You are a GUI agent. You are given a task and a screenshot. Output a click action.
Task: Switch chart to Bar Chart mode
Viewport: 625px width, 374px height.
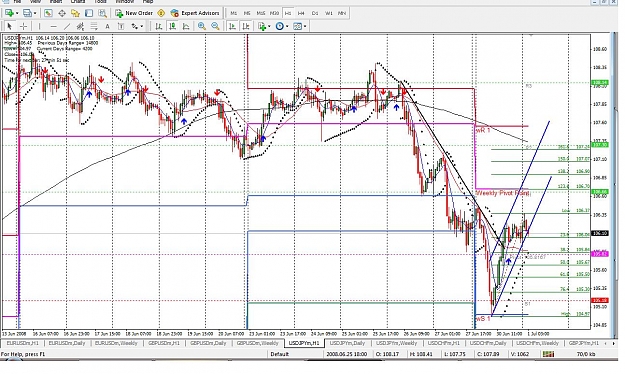click(159, 26)
